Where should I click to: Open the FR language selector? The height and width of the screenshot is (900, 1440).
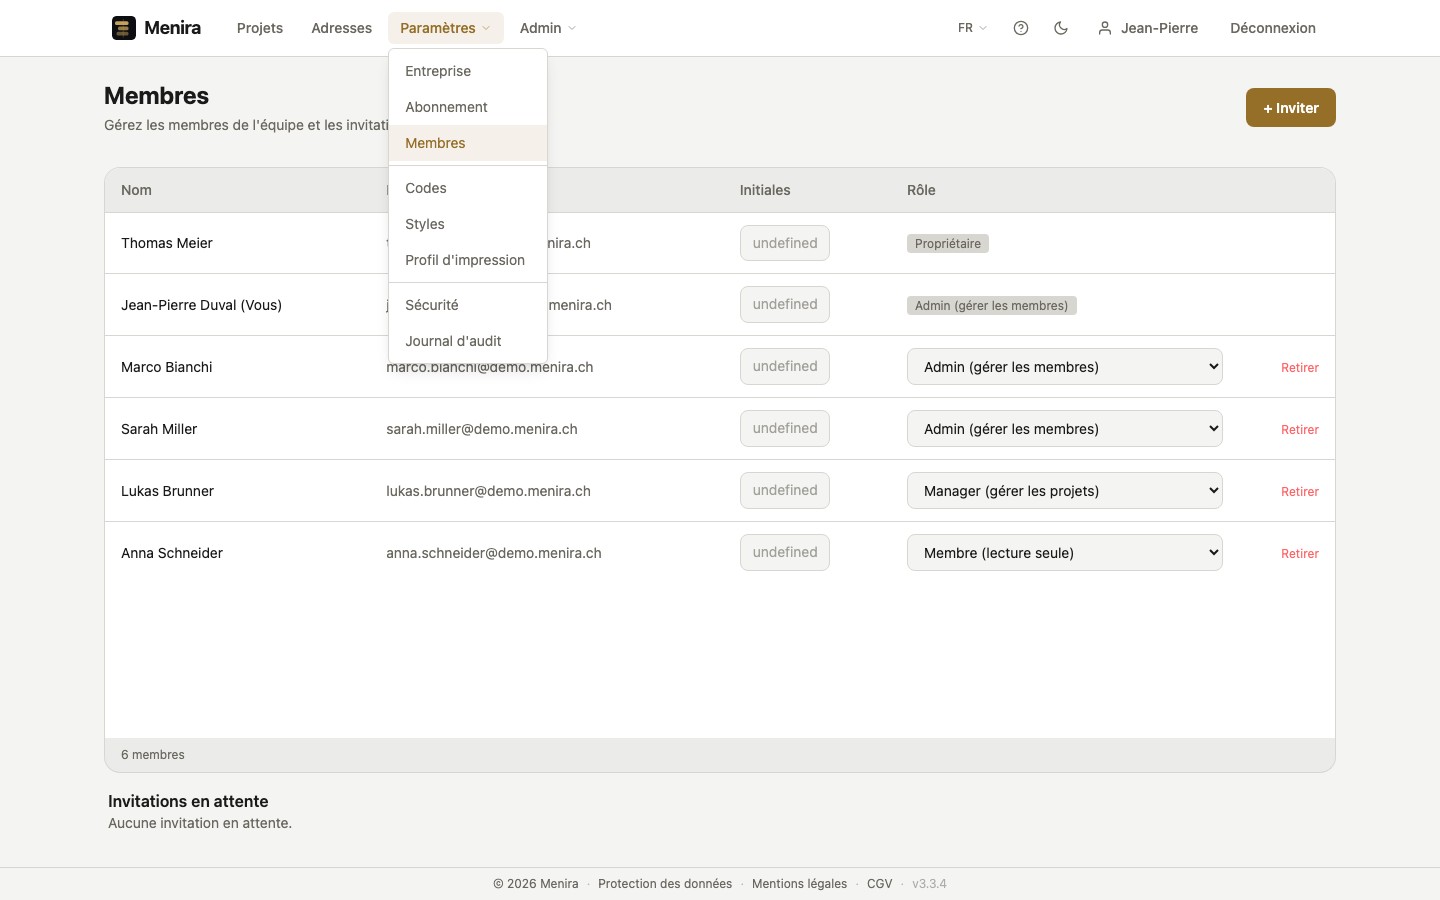pos(972,28)
